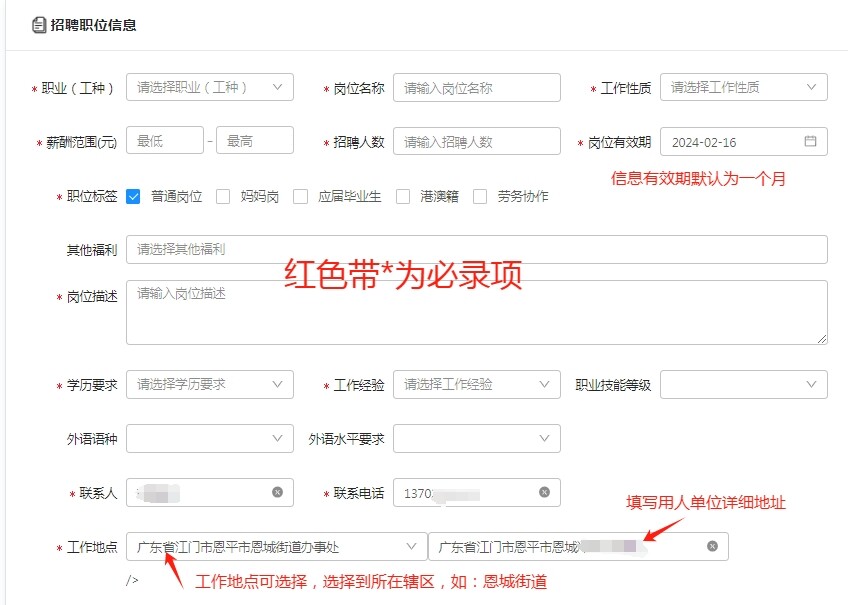848x605 pixels.
Task: Expand the 工作经验 dropdown
Action: pyautogui.click(x=476, y=384)
